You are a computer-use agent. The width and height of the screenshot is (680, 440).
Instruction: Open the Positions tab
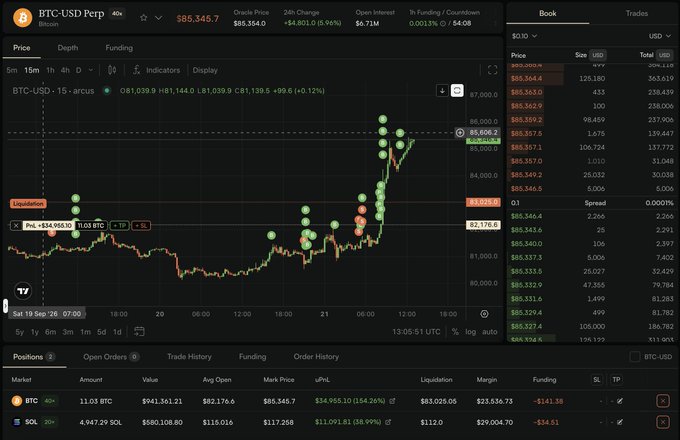[x=33, y=357]
